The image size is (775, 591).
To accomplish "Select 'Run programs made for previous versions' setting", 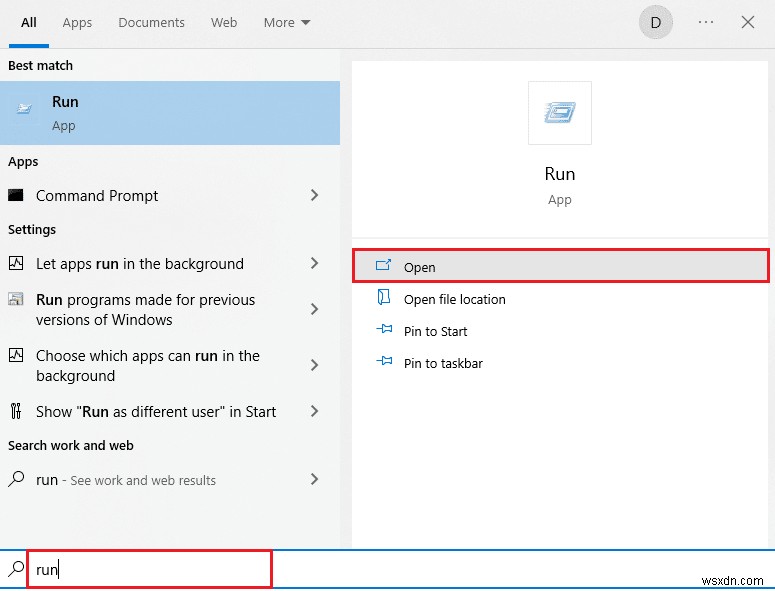I will point(145,310).
